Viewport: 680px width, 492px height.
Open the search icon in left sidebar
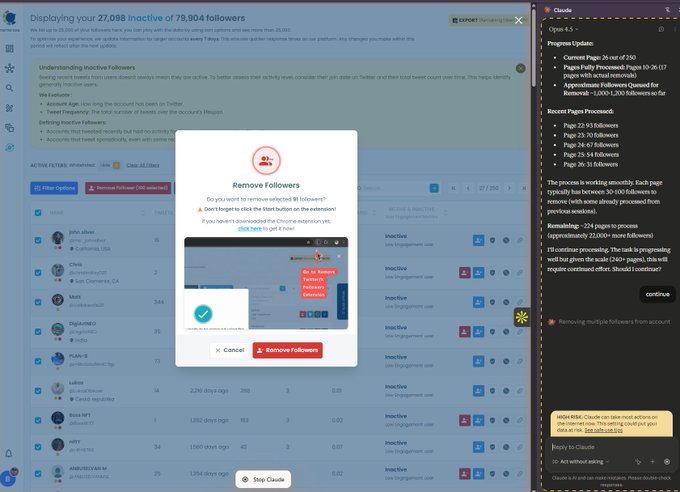click(x=9, y=88)
